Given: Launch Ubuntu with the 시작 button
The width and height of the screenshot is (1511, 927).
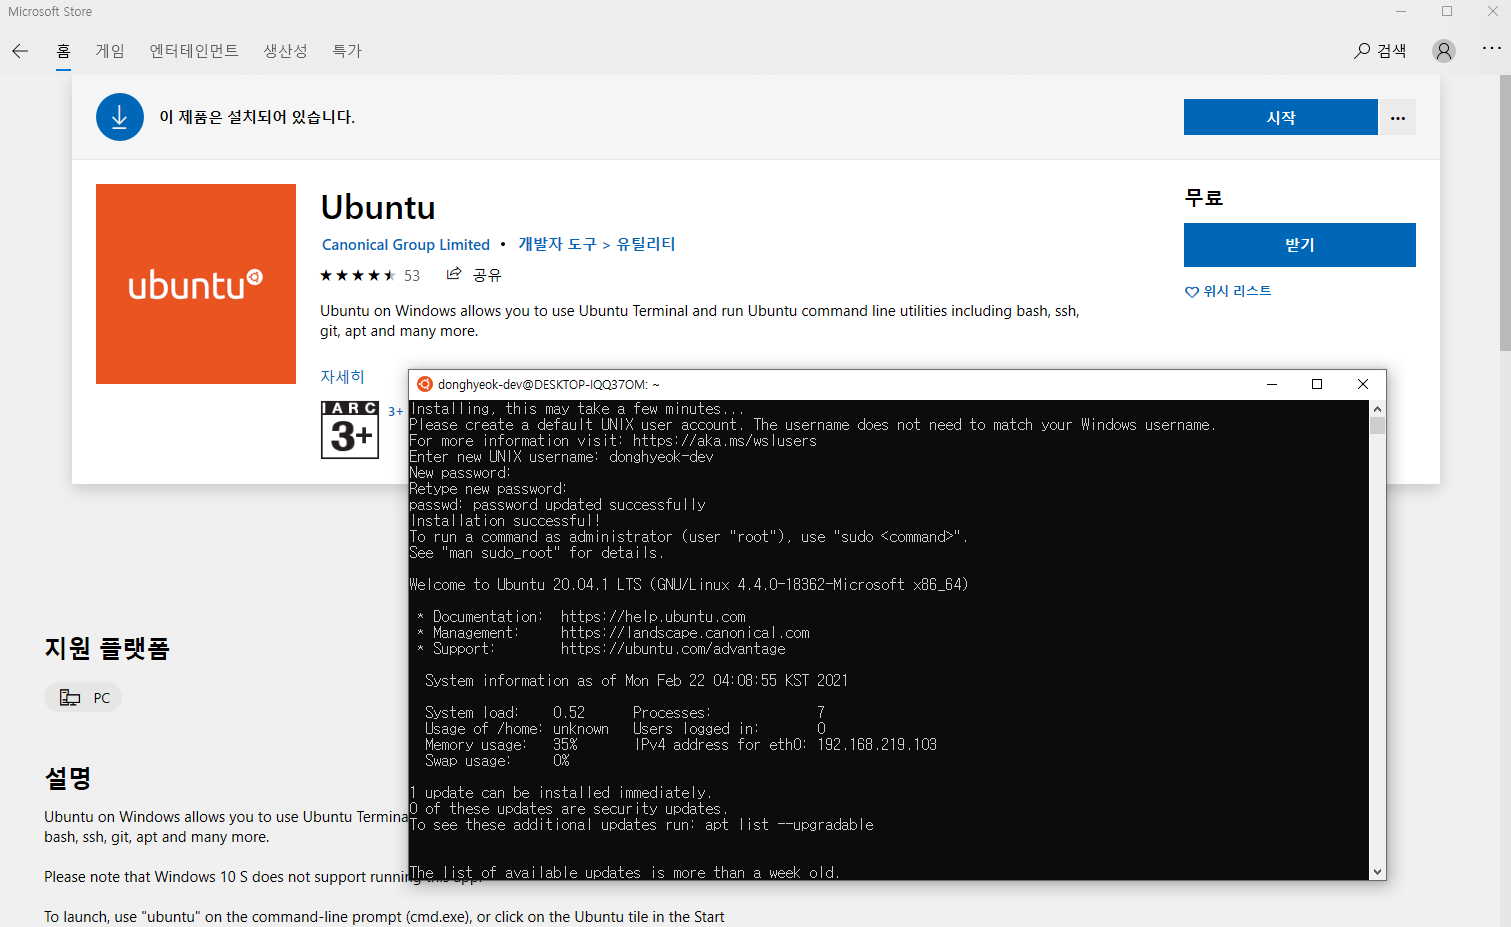Looking at the screenshot, I should pos(1280,117).
